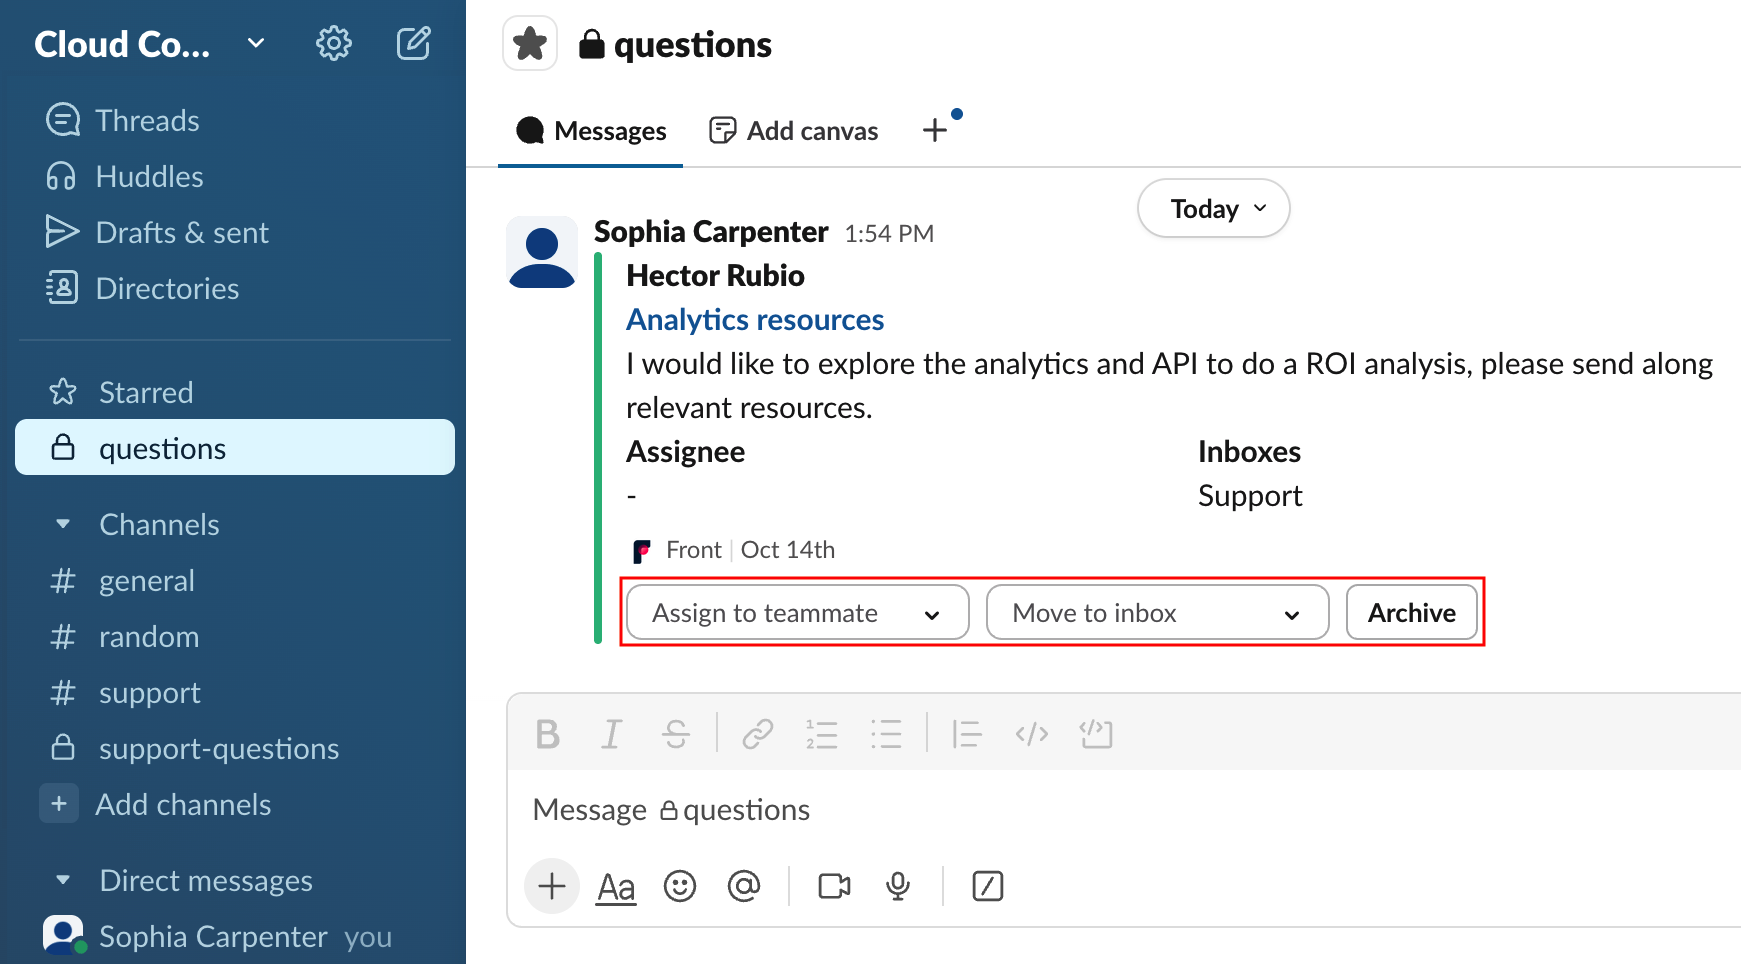Expand the Today date dropdown
Image resolution: width=1741 pixels, height=964 pixels.
[x=1213, y=209]
